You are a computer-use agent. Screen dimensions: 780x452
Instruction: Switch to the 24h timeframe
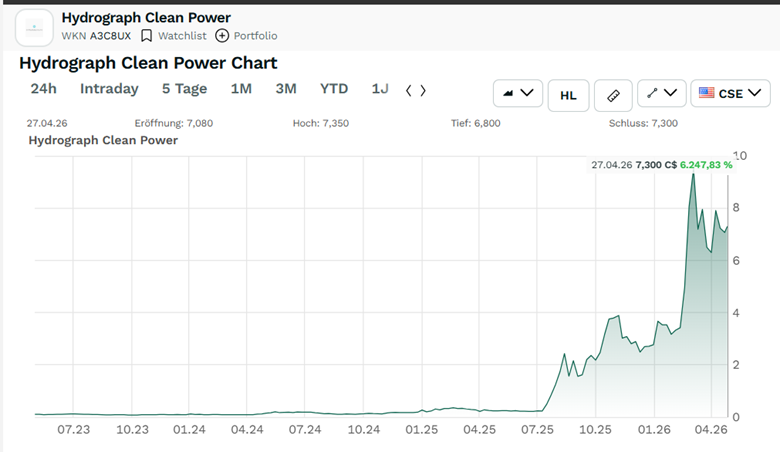pos(43,89)
